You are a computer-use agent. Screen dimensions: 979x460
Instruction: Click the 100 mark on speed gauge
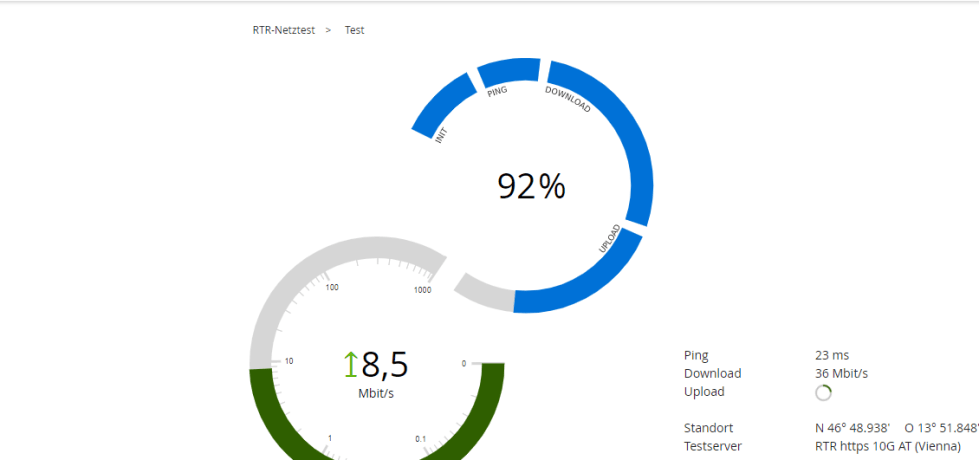tap(331, 287)
